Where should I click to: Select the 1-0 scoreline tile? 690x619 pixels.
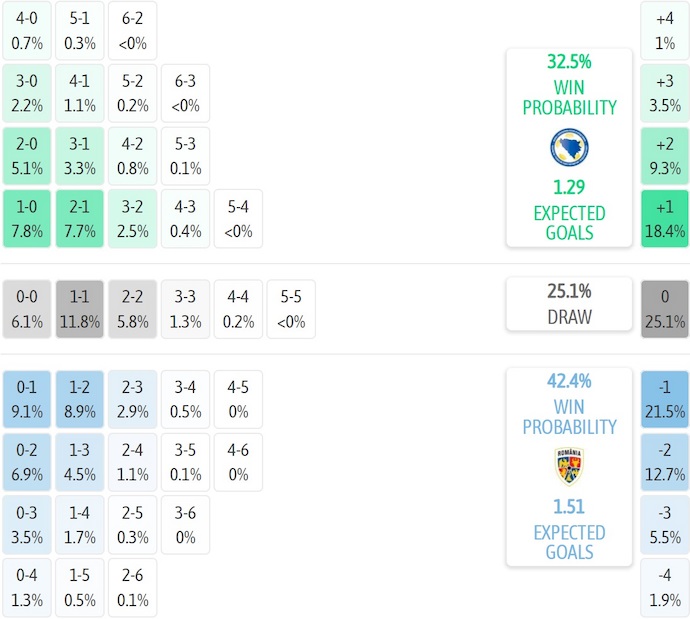pos(28,219)
